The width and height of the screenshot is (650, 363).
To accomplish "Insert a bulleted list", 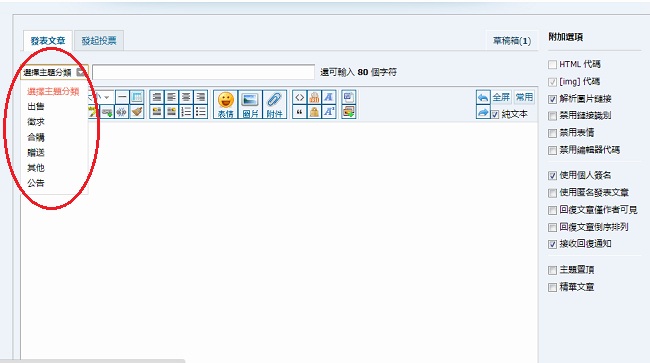I will [201, 111].
